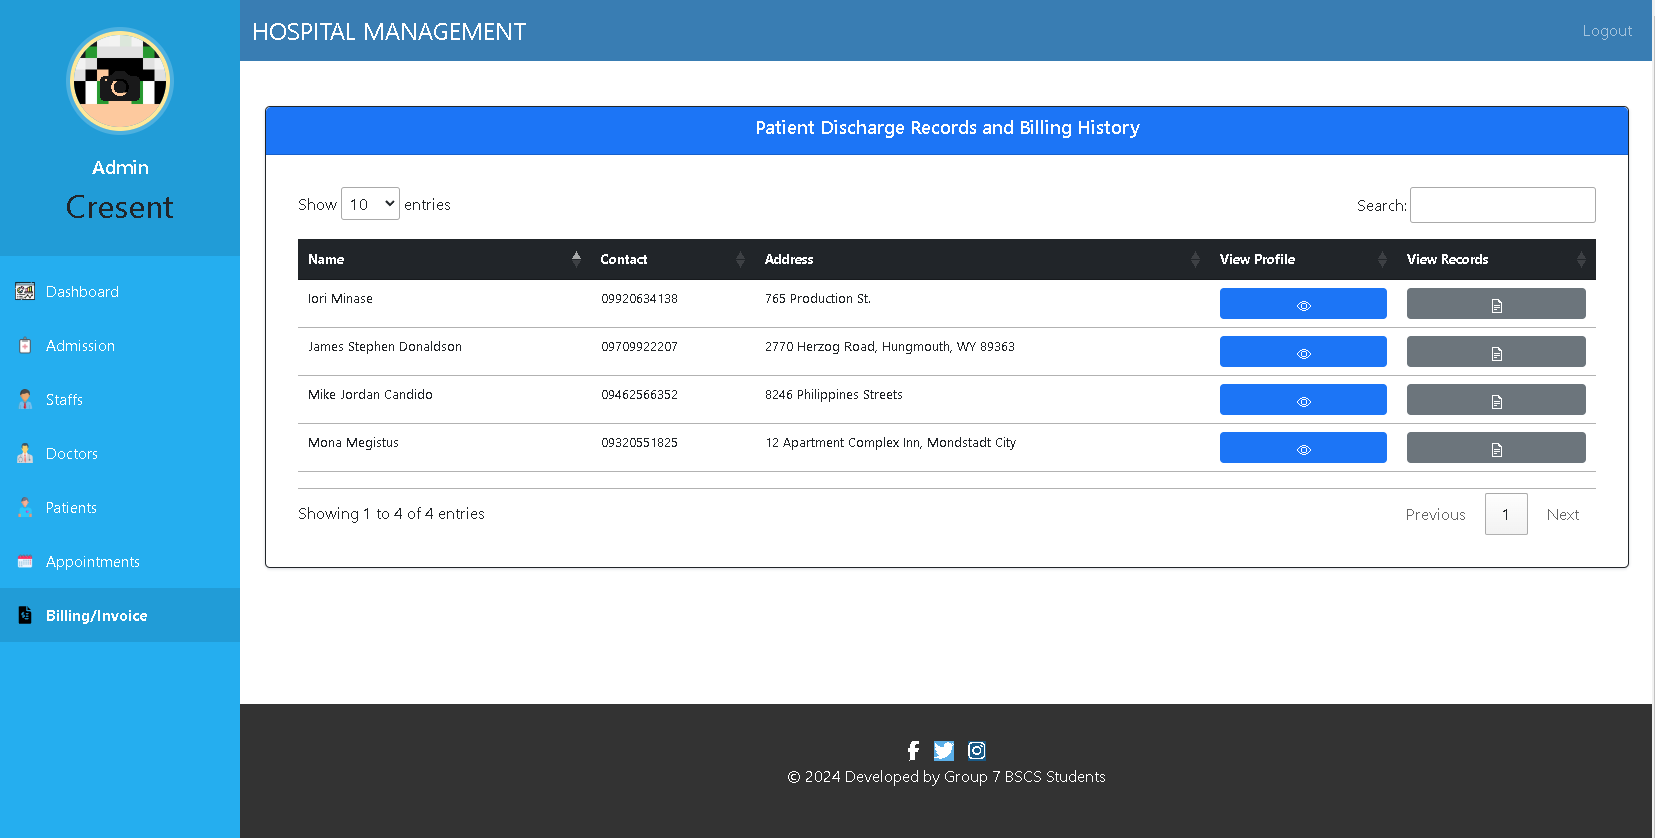
Task: Go to the Next page
Action: 1563,514
